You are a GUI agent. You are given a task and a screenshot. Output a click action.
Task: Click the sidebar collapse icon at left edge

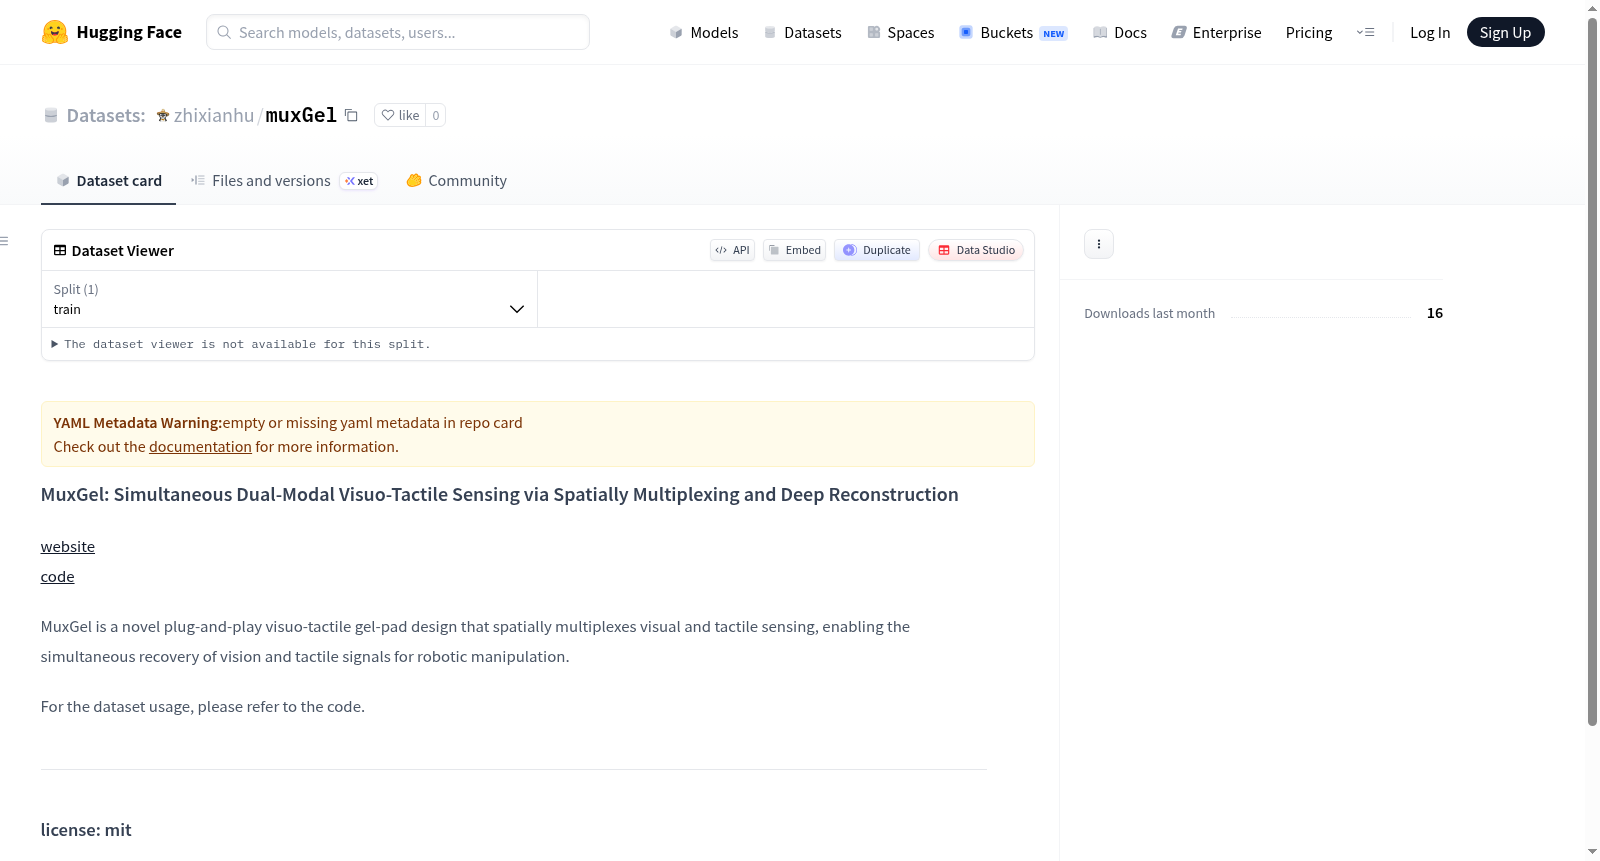click(x=4, y=241)
